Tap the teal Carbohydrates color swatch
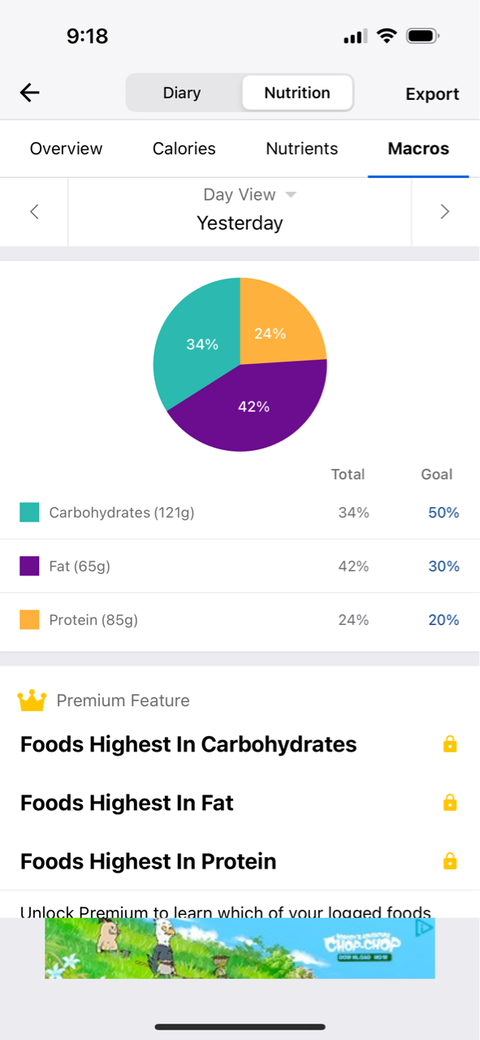The image size is (480, 1040). (x=29, y=513)
